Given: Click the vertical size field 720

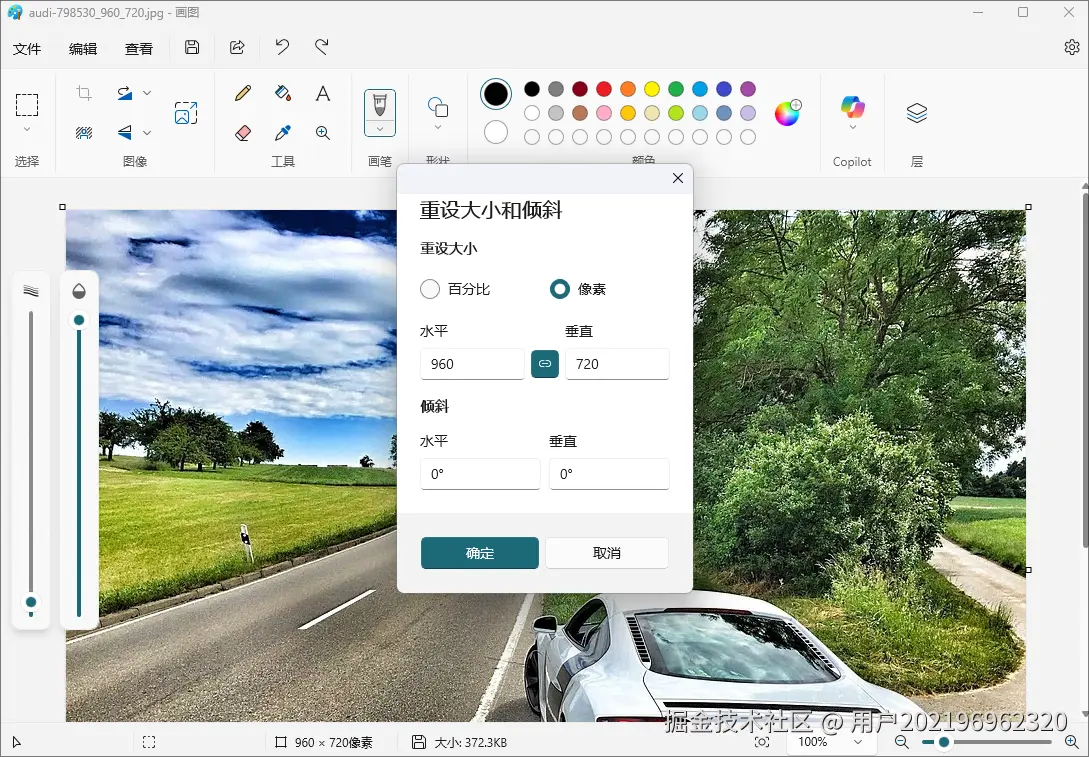Looking at the screenshot, I should coord(617,364).
